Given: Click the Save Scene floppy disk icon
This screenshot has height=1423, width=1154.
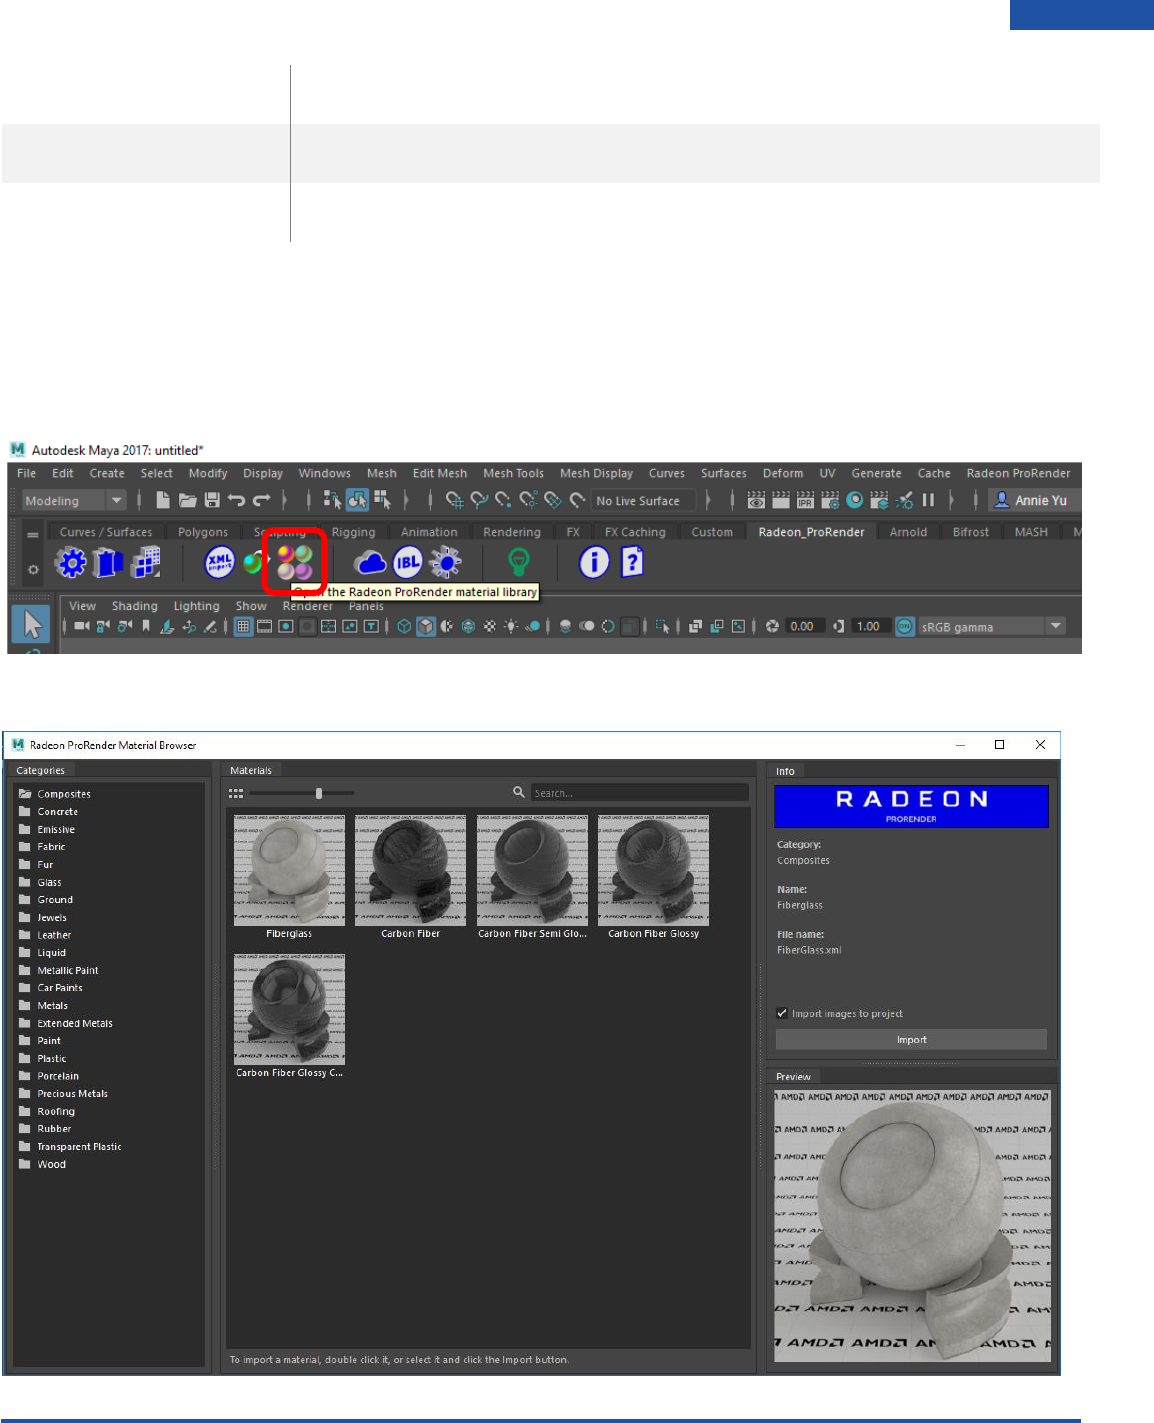Looking at the screenshot, I should coord(212,500).
